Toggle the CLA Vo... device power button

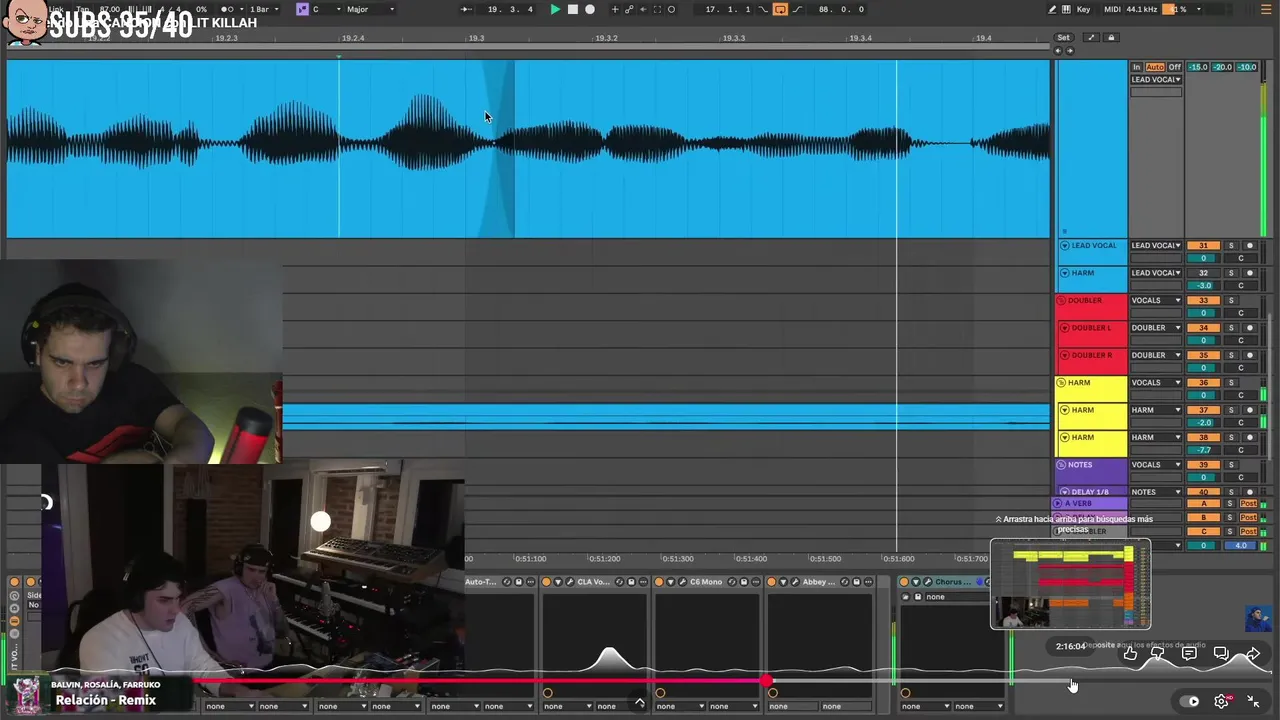coord(546,582)
